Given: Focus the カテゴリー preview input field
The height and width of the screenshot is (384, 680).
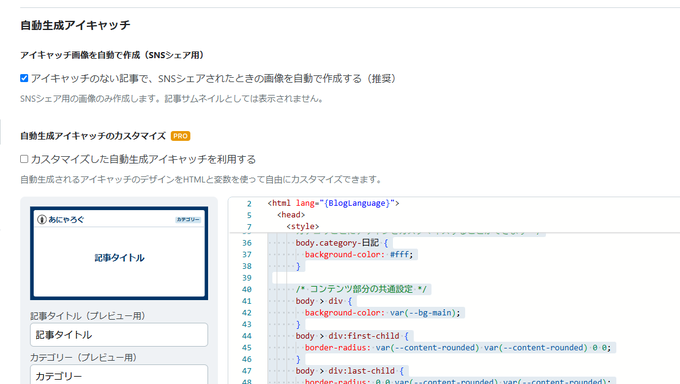Looking at the screenshot, I should (x=119, y=375).
